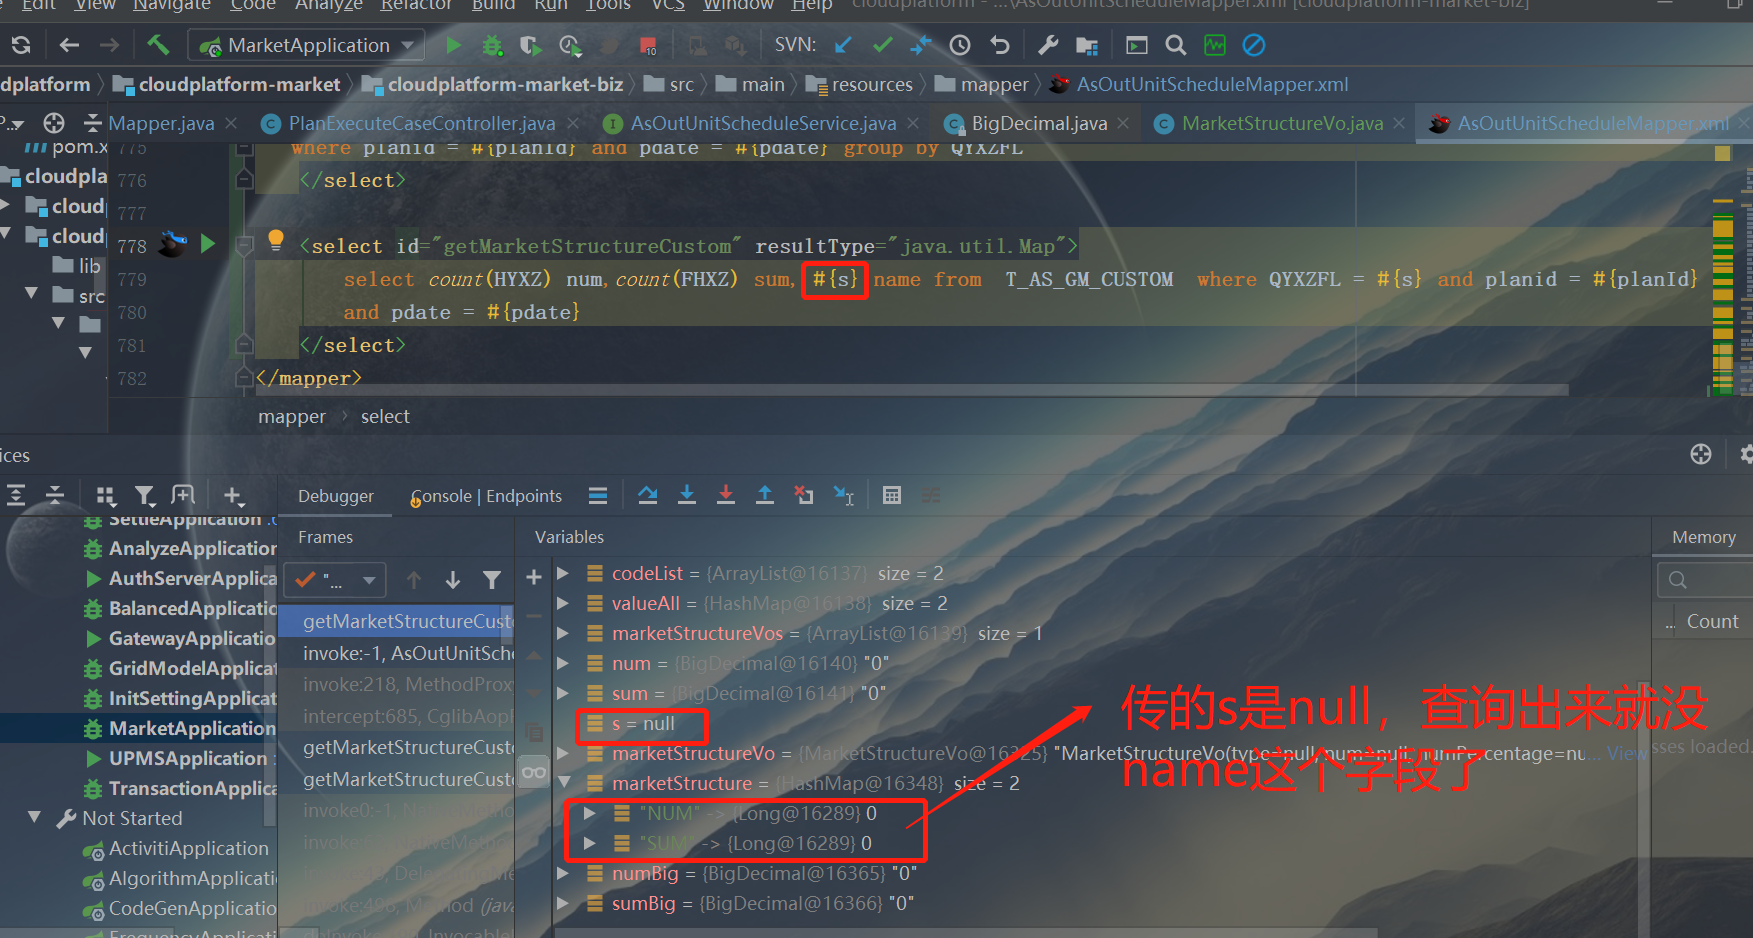
Task: Step Into the method call
Action: click(687, 494)
